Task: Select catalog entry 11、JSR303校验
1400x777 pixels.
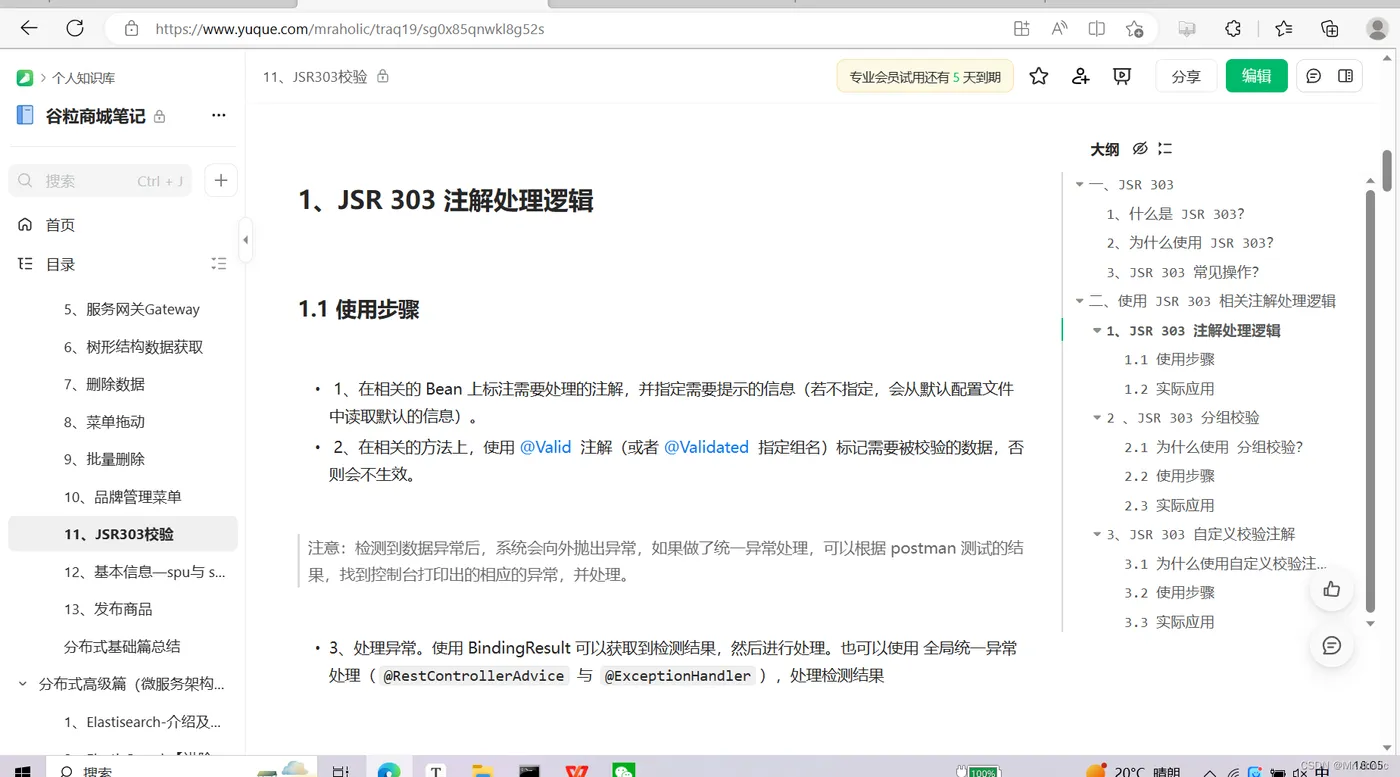Action: 123,534
